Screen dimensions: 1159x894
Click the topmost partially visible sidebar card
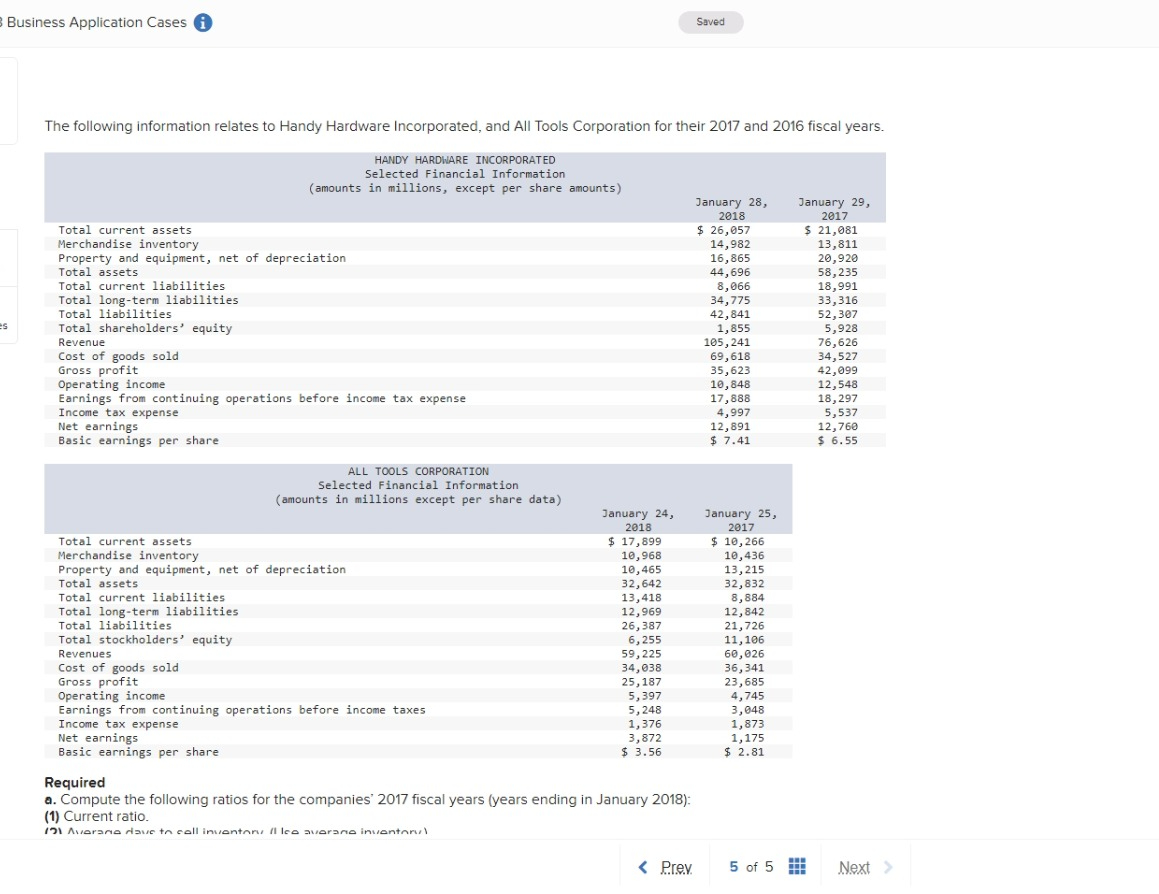coord(8,100)
